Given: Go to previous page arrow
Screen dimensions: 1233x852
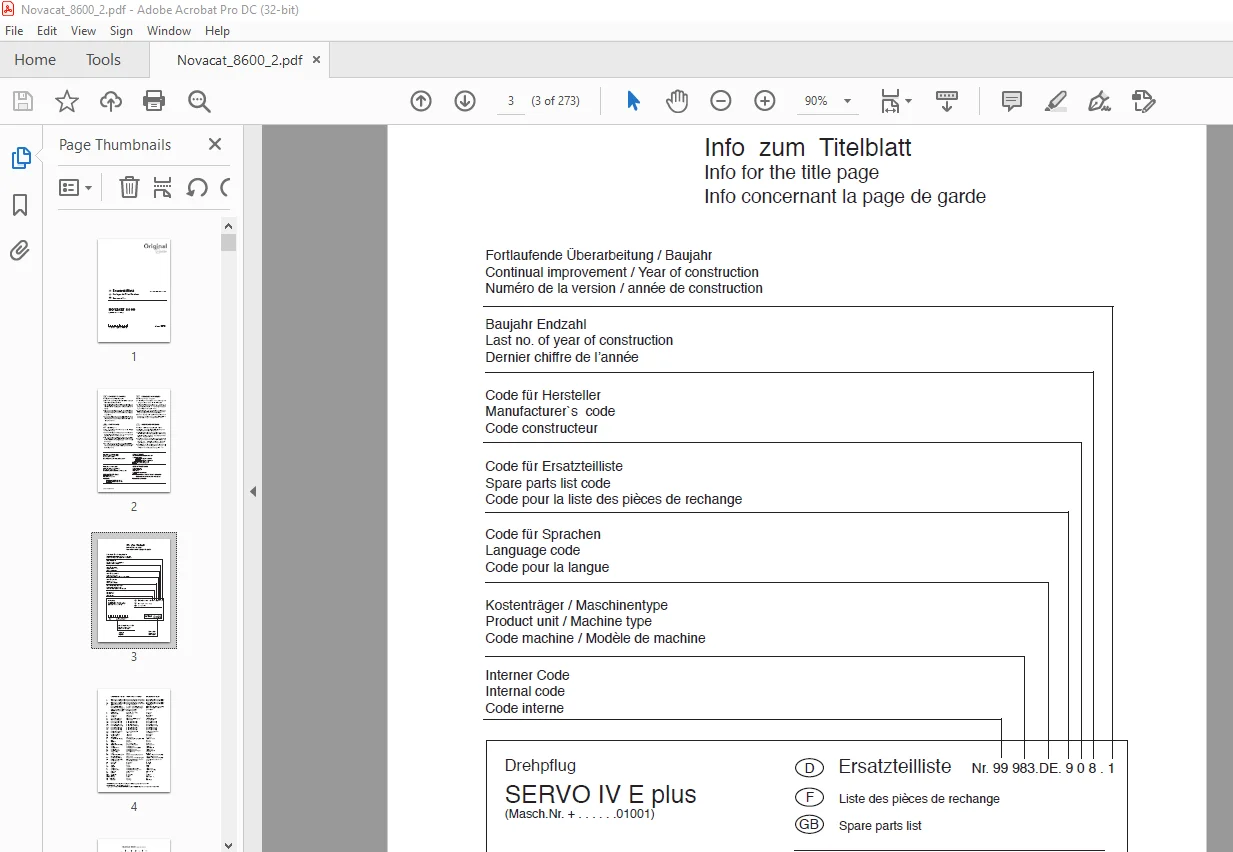Looking at the screenshot, I should [x=421, y=101].
